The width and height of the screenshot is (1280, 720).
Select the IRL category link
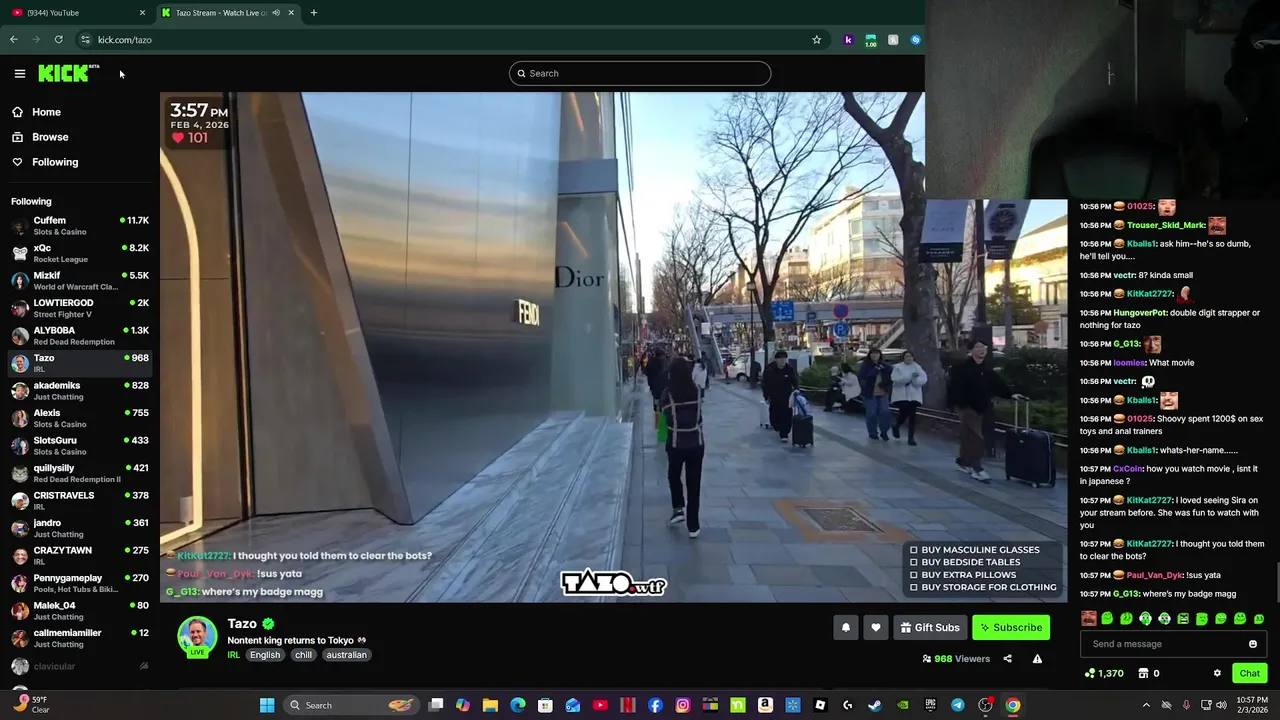(x=233, y=655)
